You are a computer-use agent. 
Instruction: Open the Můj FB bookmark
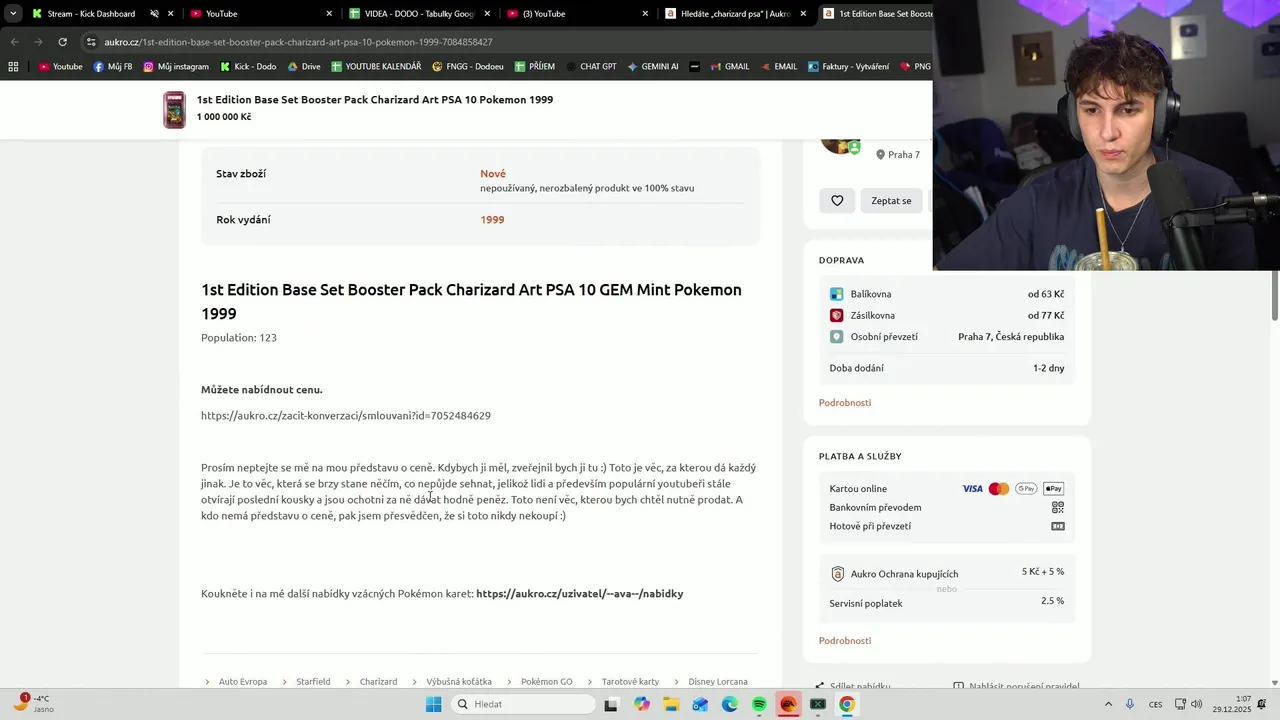(x=112, y=67)
